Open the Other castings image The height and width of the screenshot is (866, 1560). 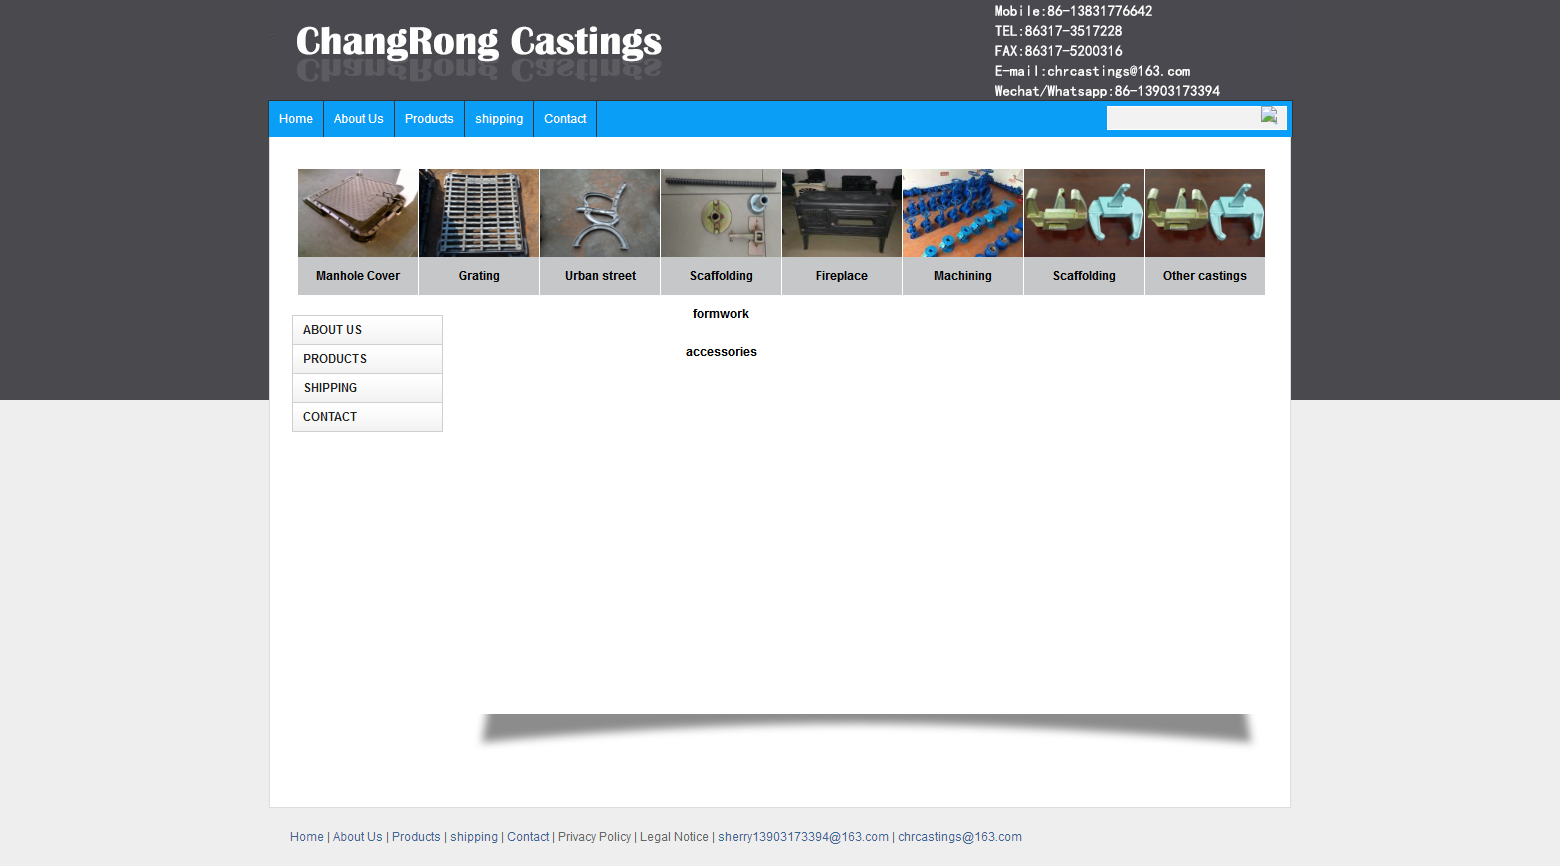point(1205,213)
